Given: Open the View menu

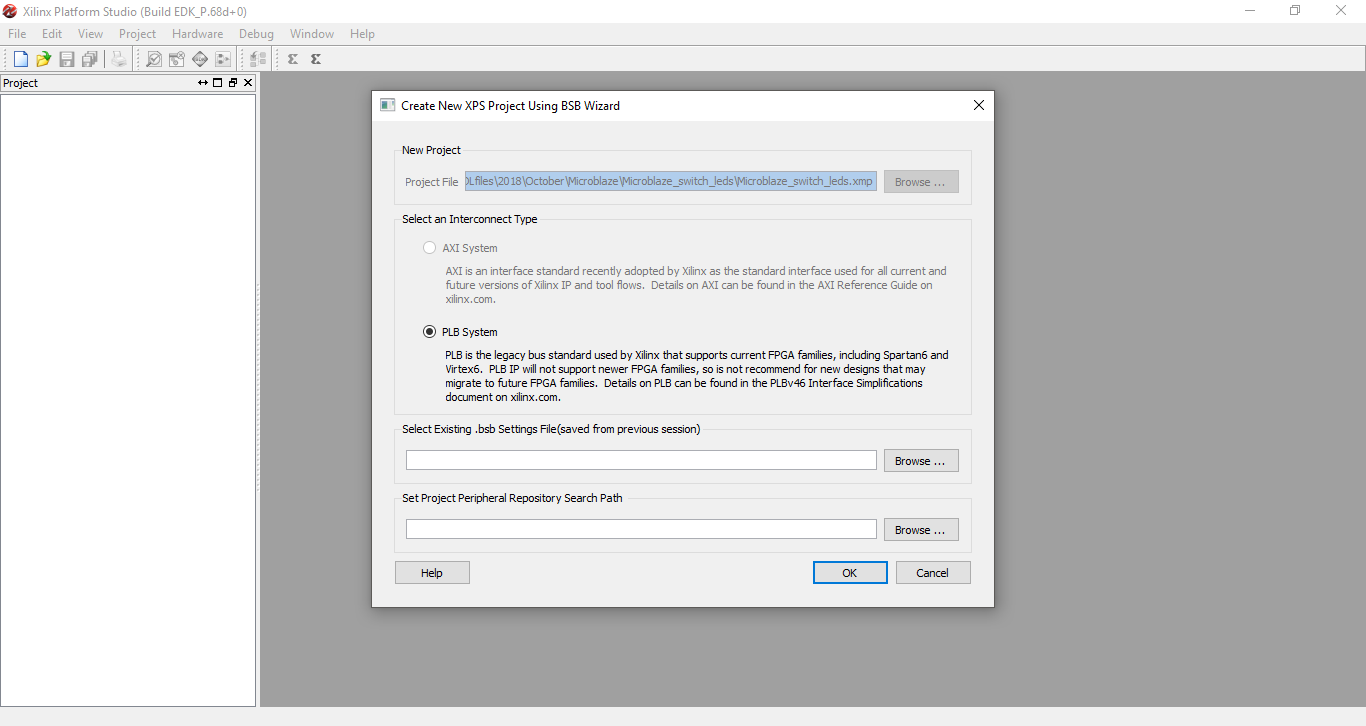Looking at the screenshot, I should 90,34.
